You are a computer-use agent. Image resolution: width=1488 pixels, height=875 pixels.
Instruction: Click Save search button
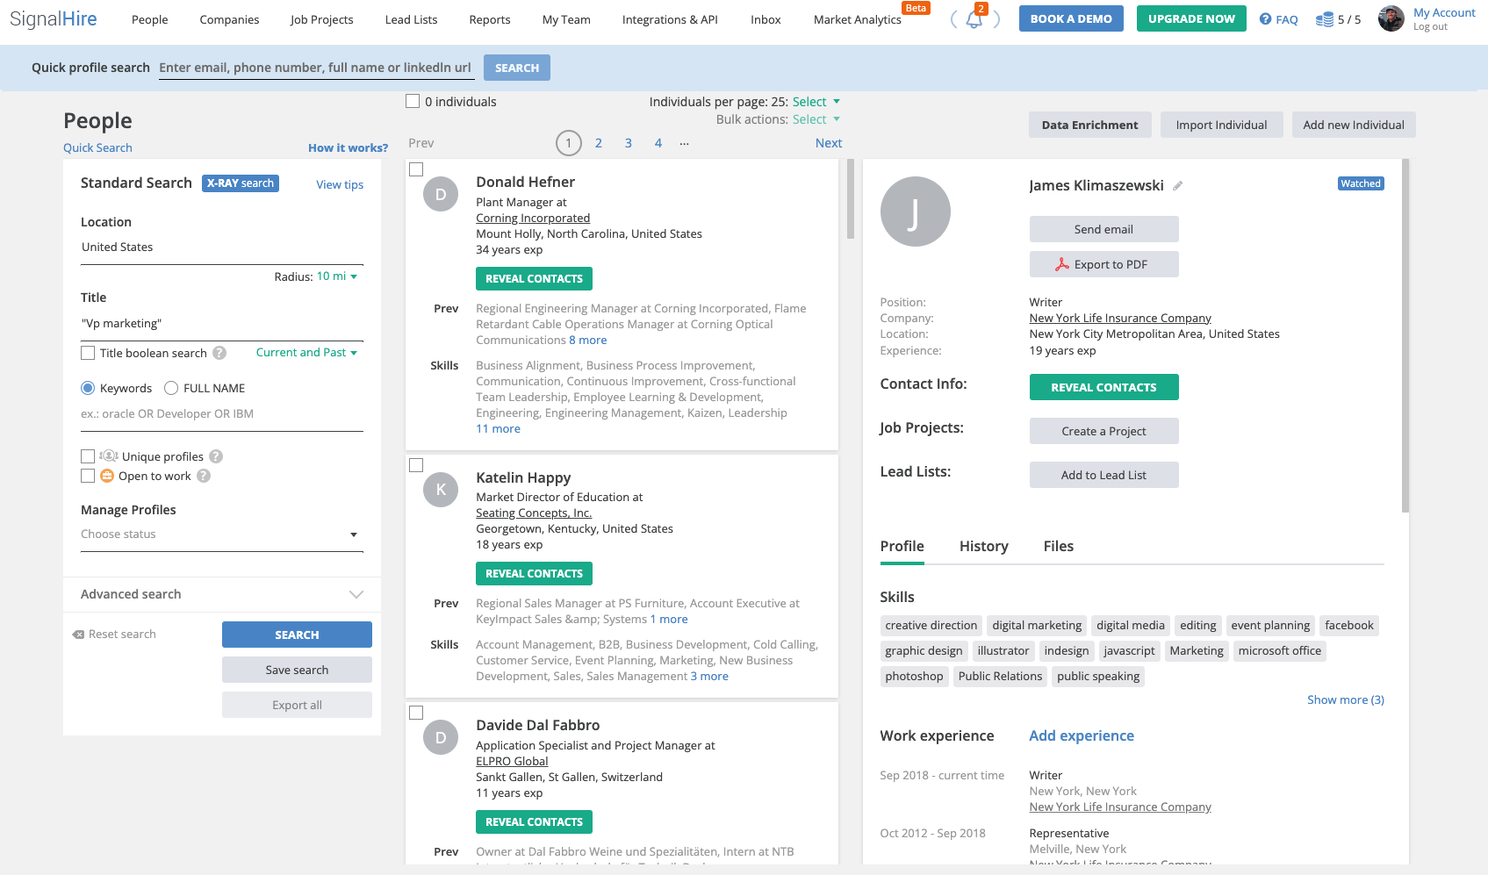297,670
